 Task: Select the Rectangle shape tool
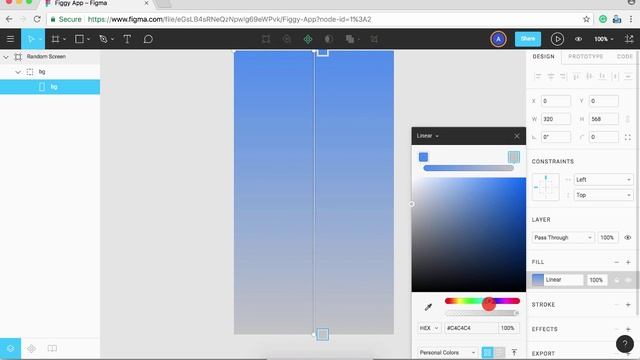coord(79,39)
